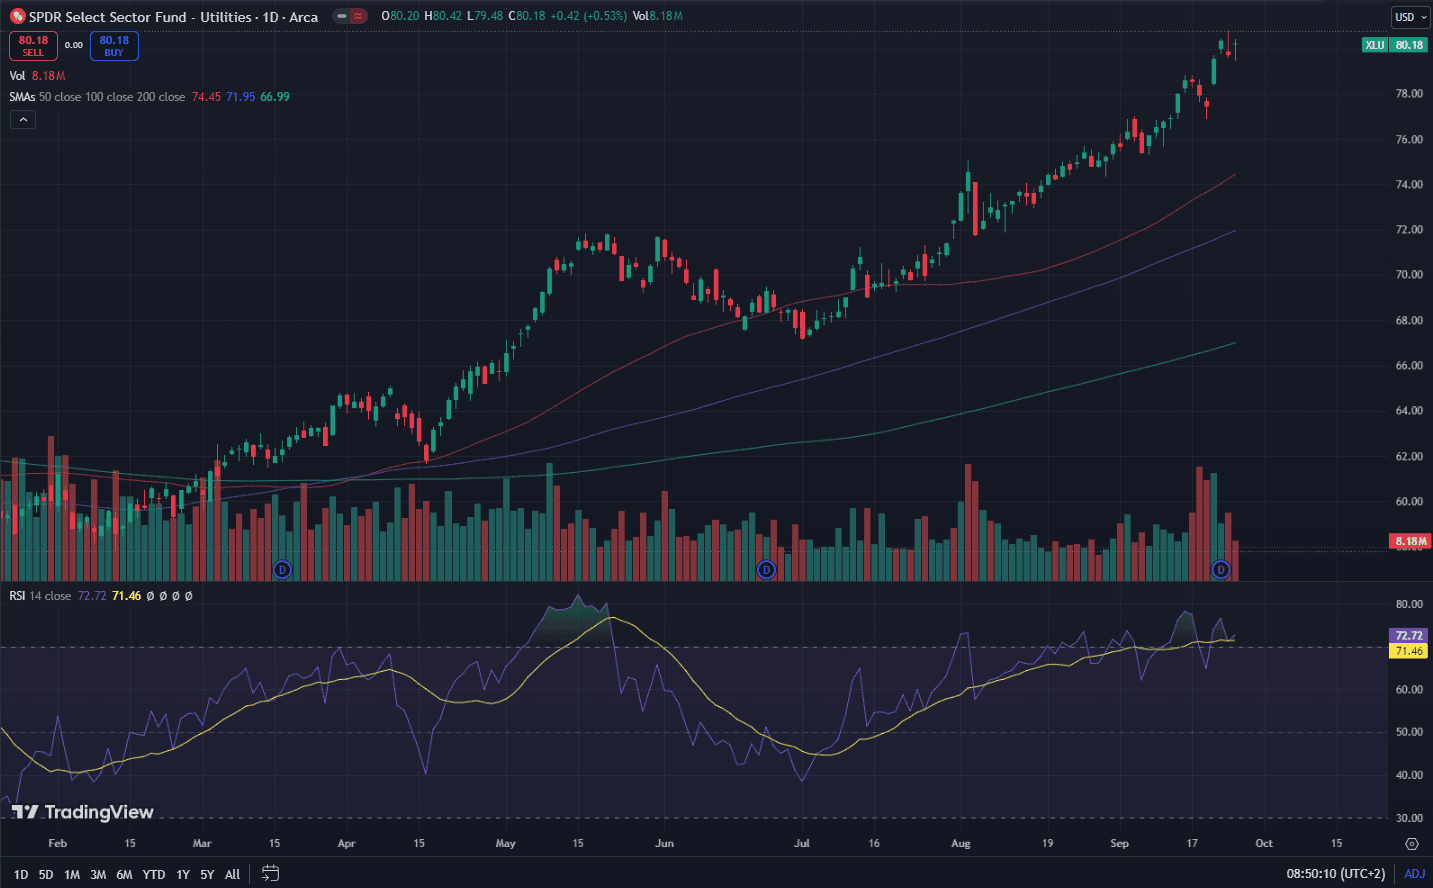The height and width of the screenshot is (888, 1433).
Task: Click the yellow 71.46 RSI-MA label
Action: [1409, 651]
